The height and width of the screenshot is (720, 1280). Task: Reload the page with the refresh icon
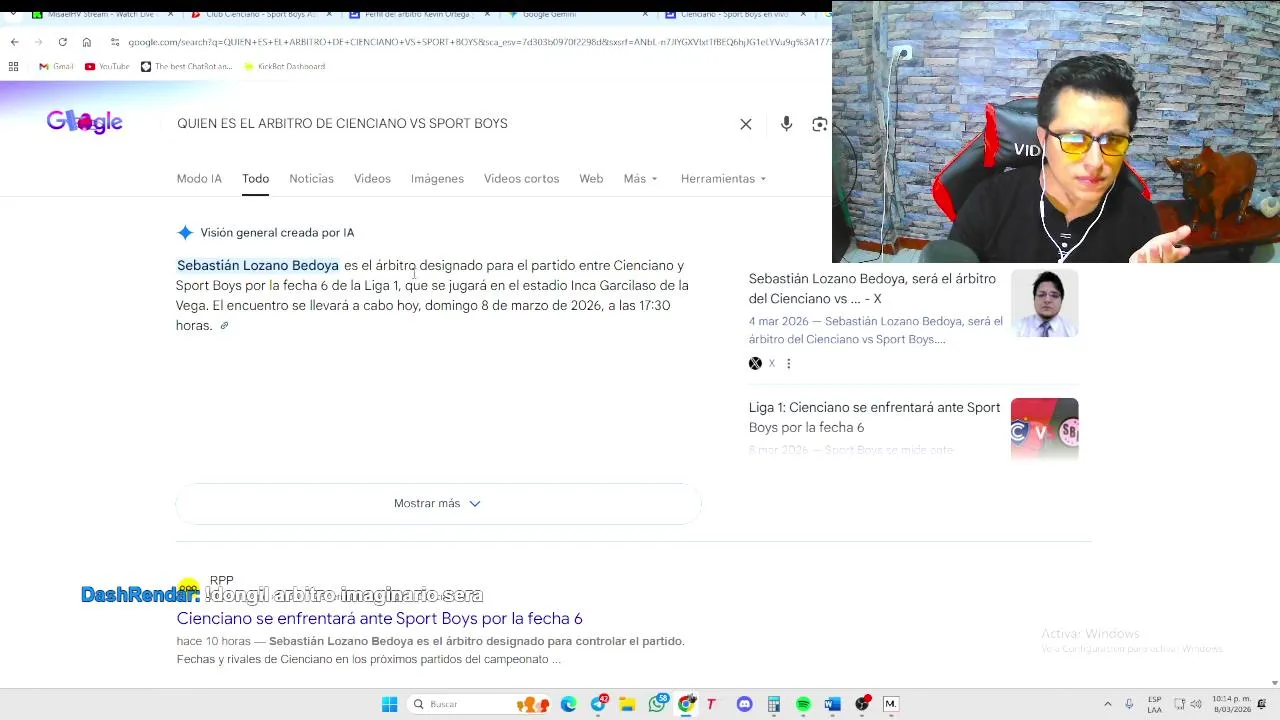pos(62,42)
